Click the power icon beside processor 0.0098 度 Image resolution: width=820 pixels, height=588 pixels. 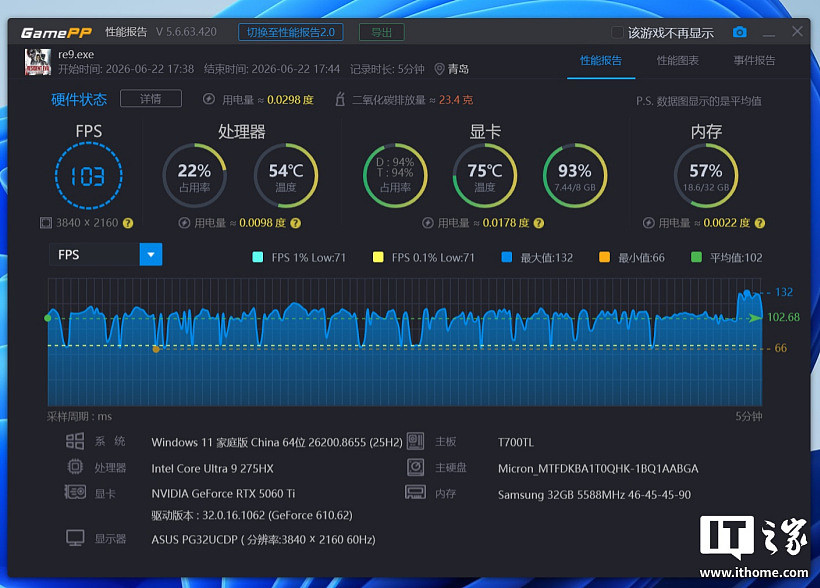pyautogui.click(x=184, y=223)
